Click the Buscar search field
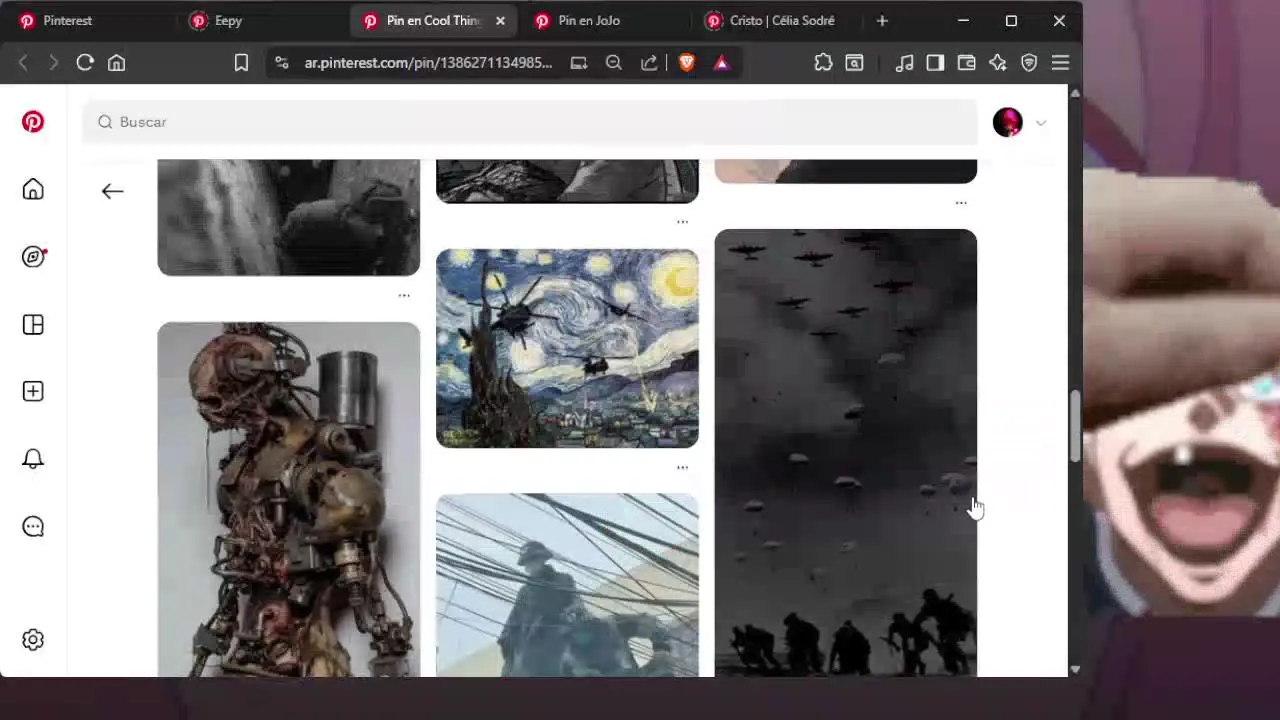Viewport: 1280px width, 720px height. 530,122
